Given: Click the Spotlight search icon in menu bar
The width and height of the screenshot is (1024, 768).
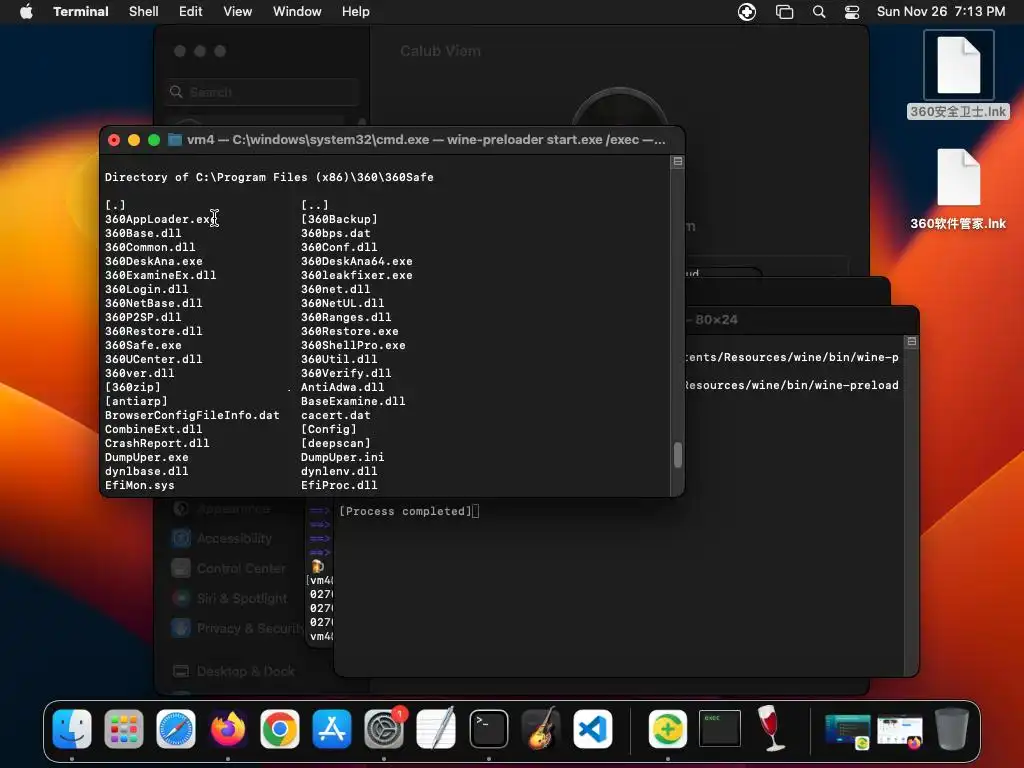Looking at the screenshot, I should pyautogui.click(x=818, y=11).
